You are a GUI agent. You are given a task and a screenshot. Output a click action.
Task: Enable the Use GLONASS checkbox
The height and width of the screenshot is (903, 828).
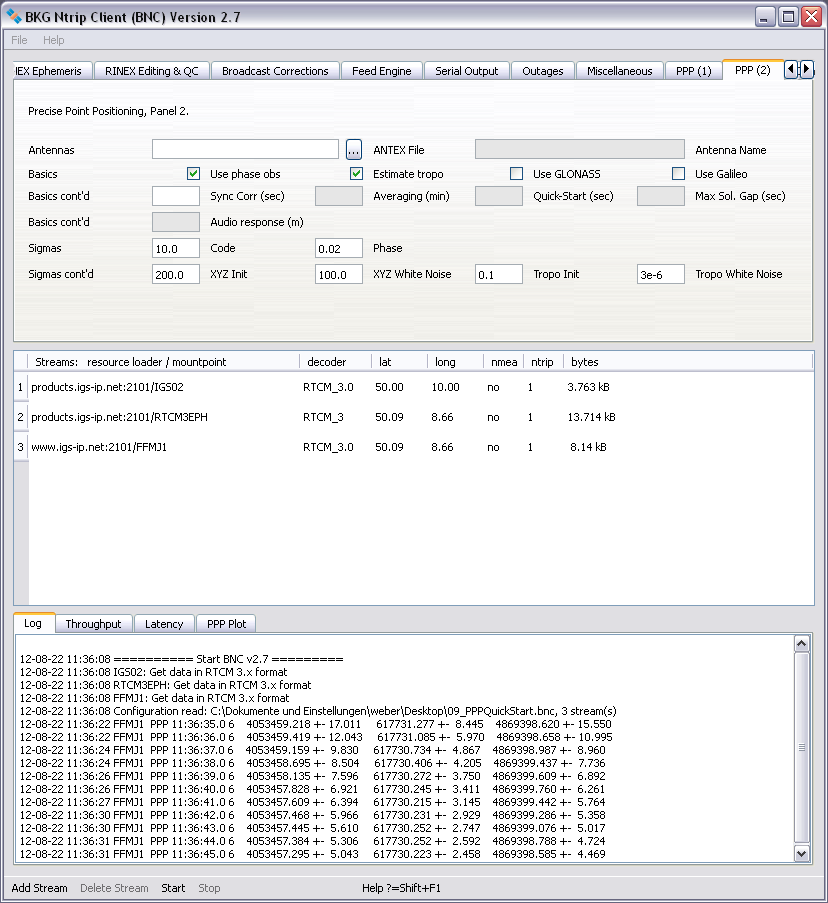516,174
